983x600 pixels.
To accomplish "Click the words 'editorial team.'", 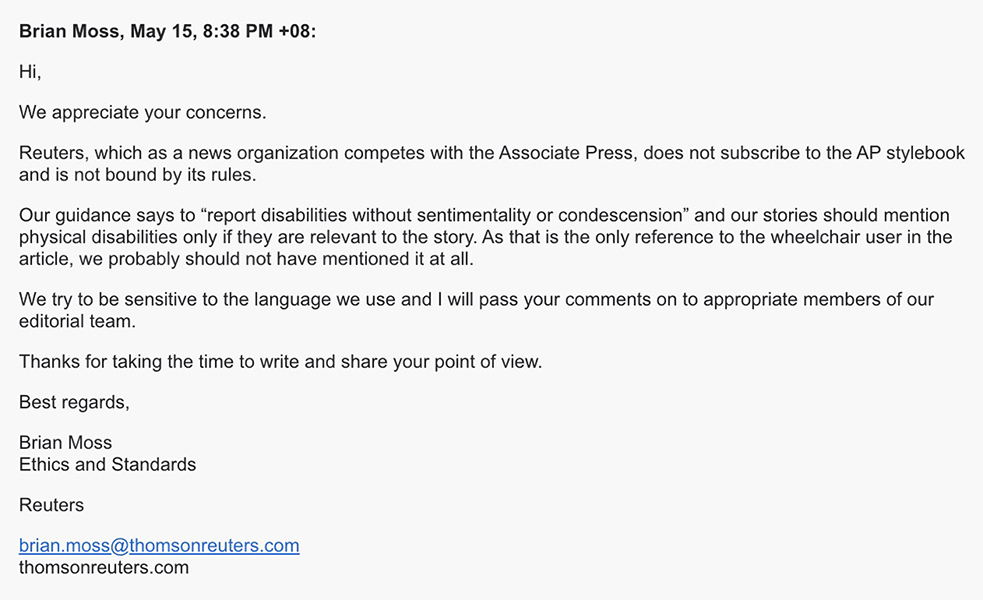I will (x=77, y=322).
